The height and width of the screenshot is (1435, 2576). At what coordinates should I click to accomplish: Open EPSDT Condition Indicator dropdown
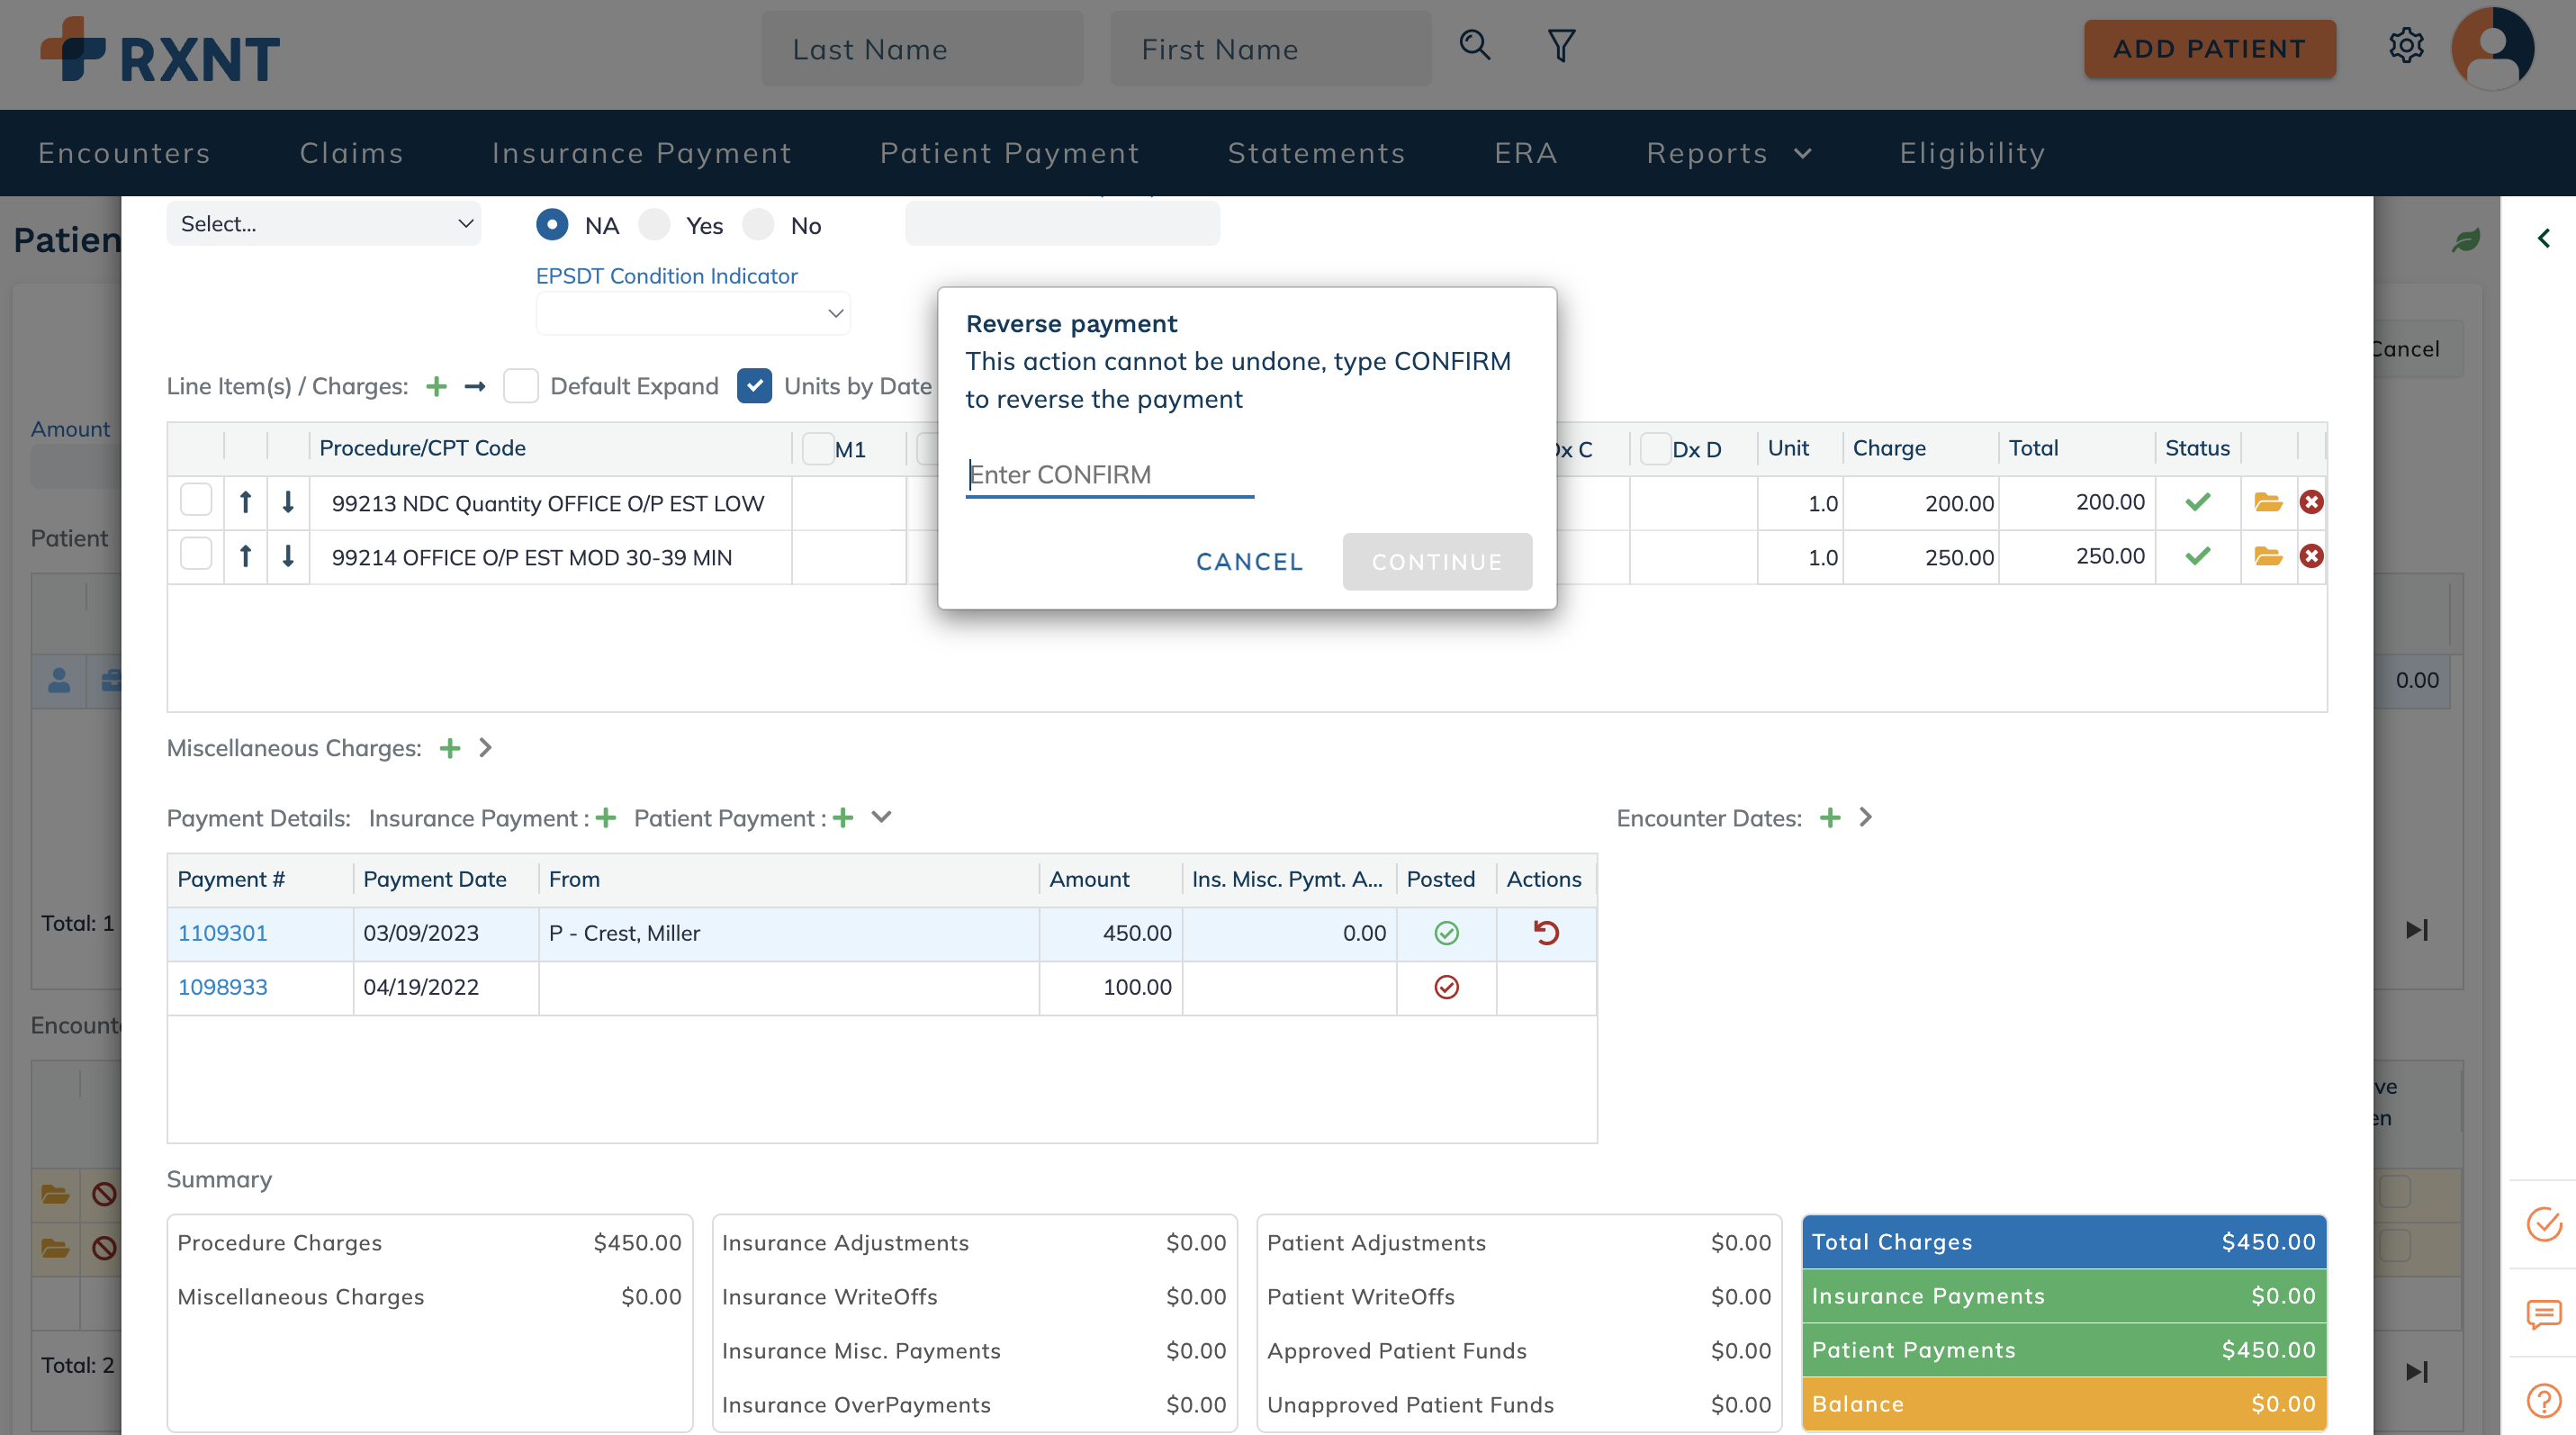coord(693,313)
